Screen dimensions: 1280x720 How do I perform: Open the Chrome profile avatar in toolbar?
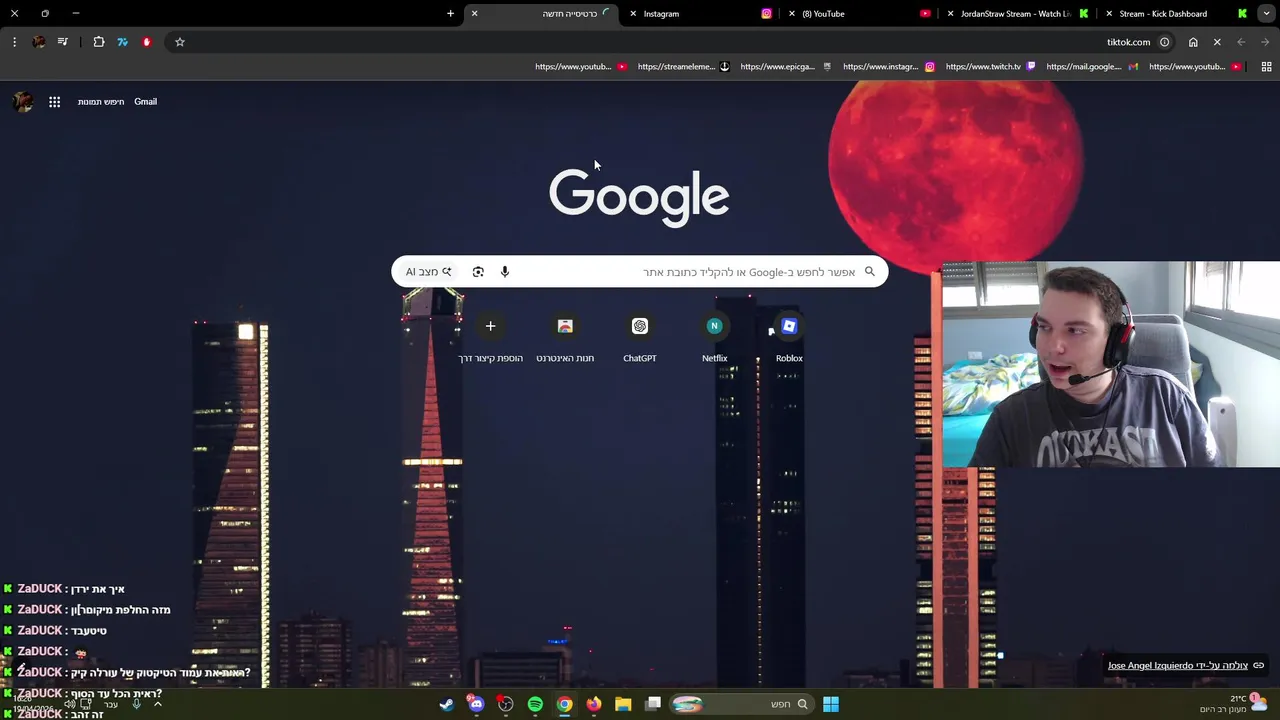tap(38, 42)
